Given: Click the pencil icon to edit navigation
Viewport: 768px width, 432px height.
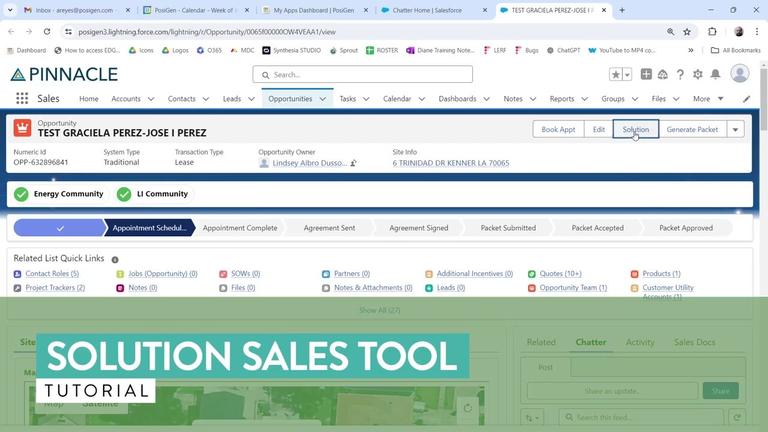Looking at the screenshot, I should coord(746,99).
